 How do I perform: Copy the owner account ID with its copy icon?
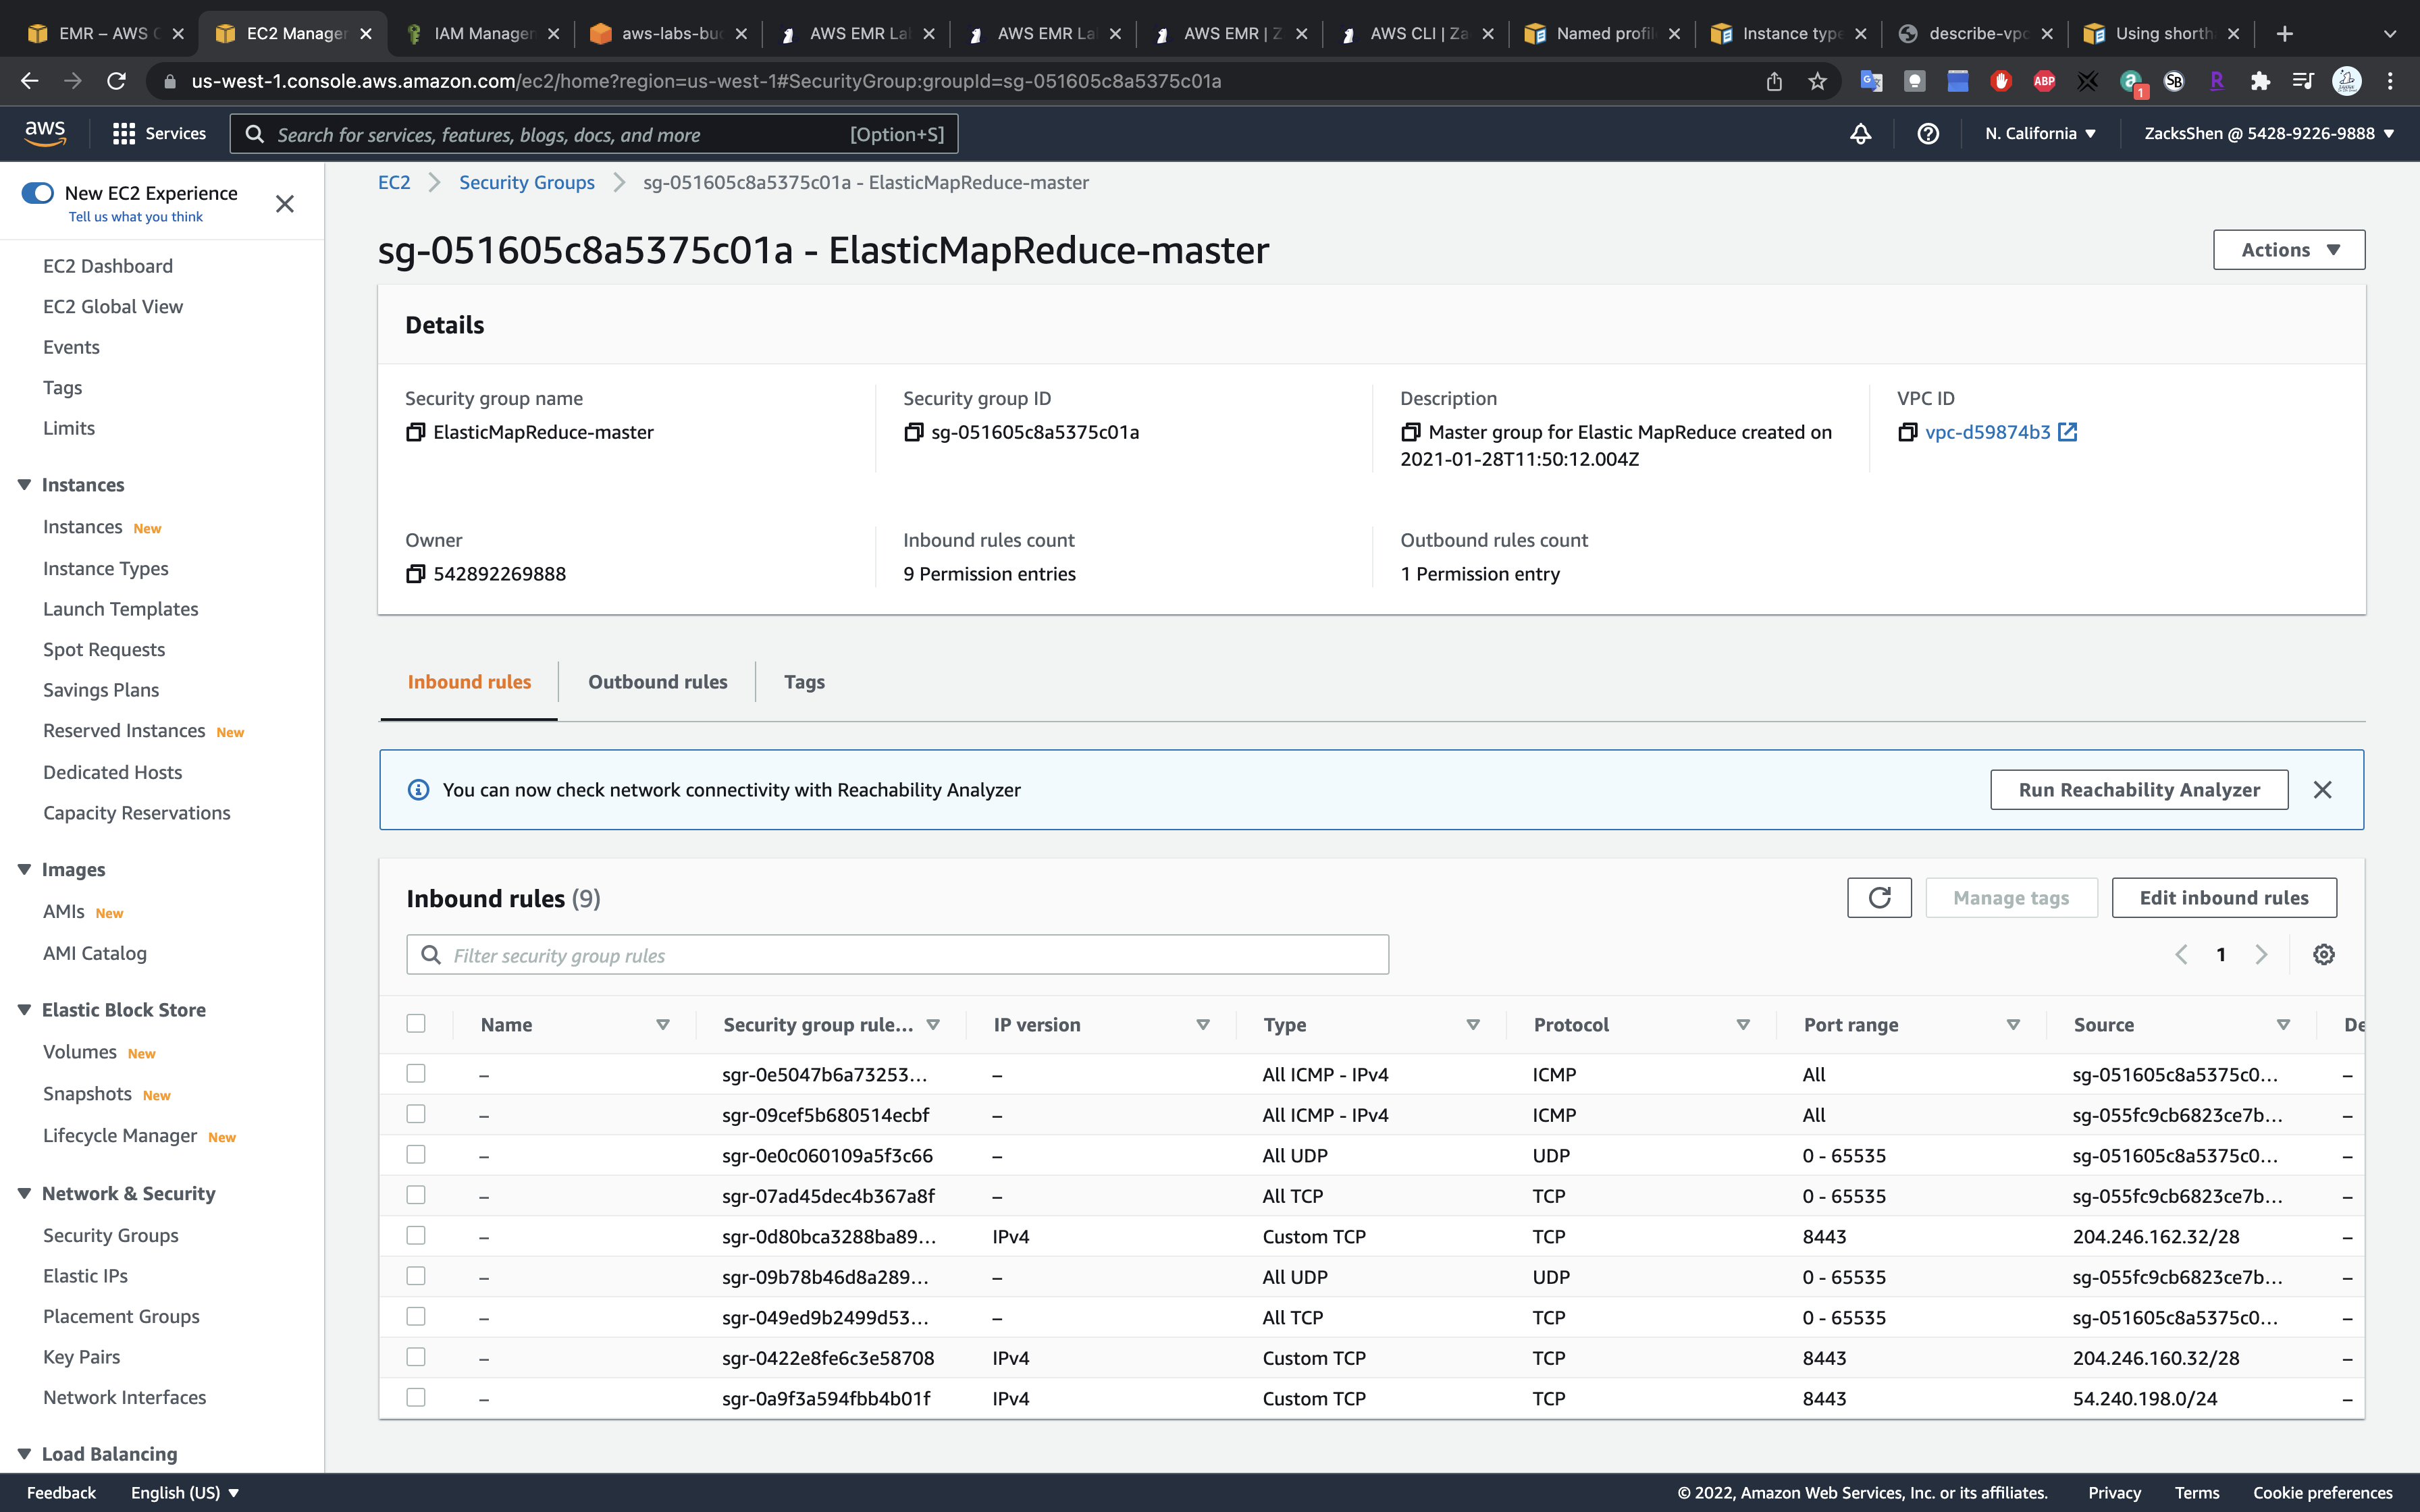pos(415,574)
